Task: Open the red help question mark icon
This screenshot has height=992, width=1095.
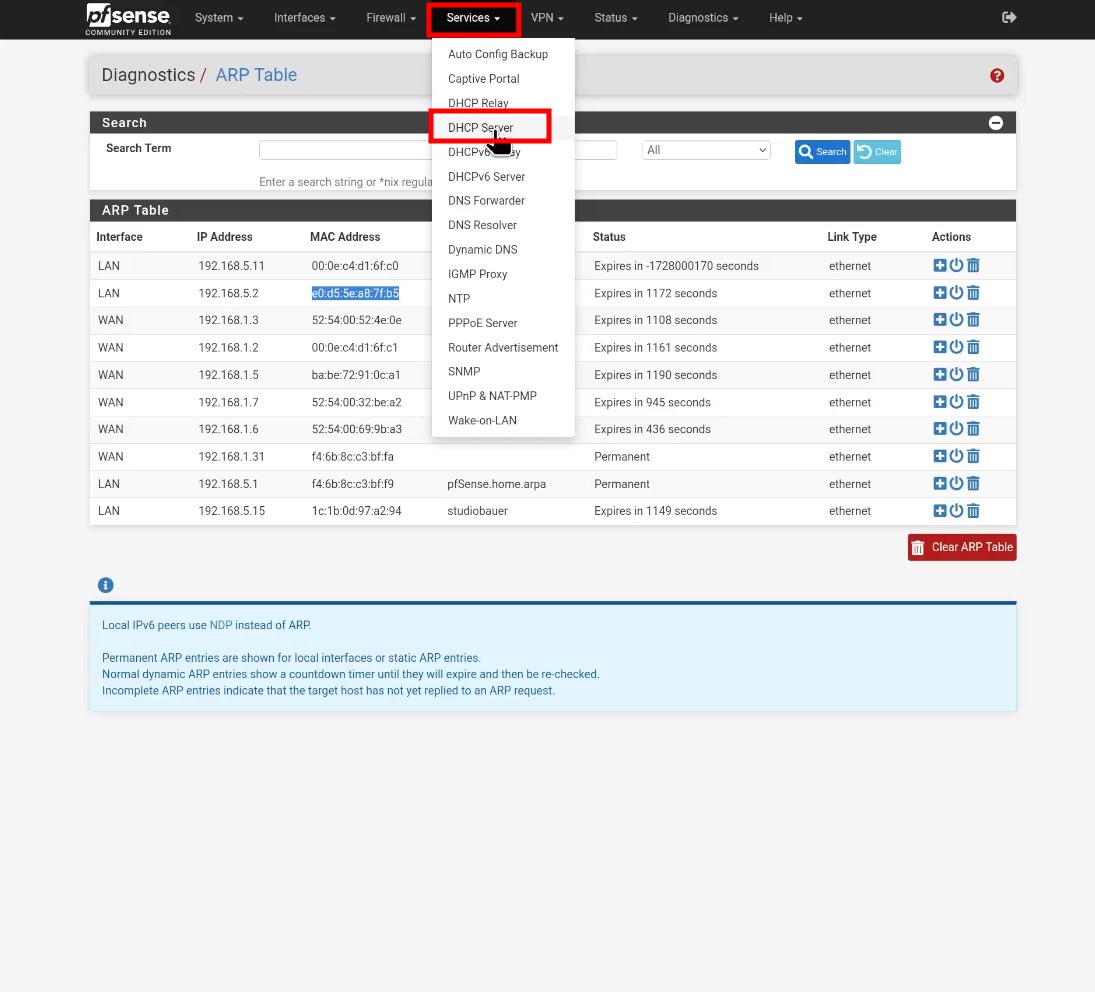Action: pyautogui.click(x=997, y=75)
